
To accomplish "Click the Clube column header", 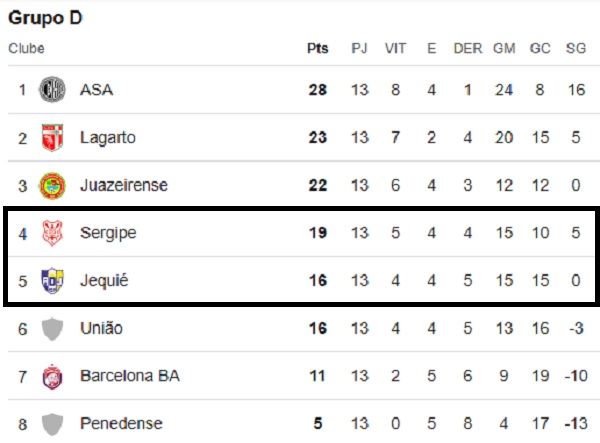I will (x=26, y=48).
